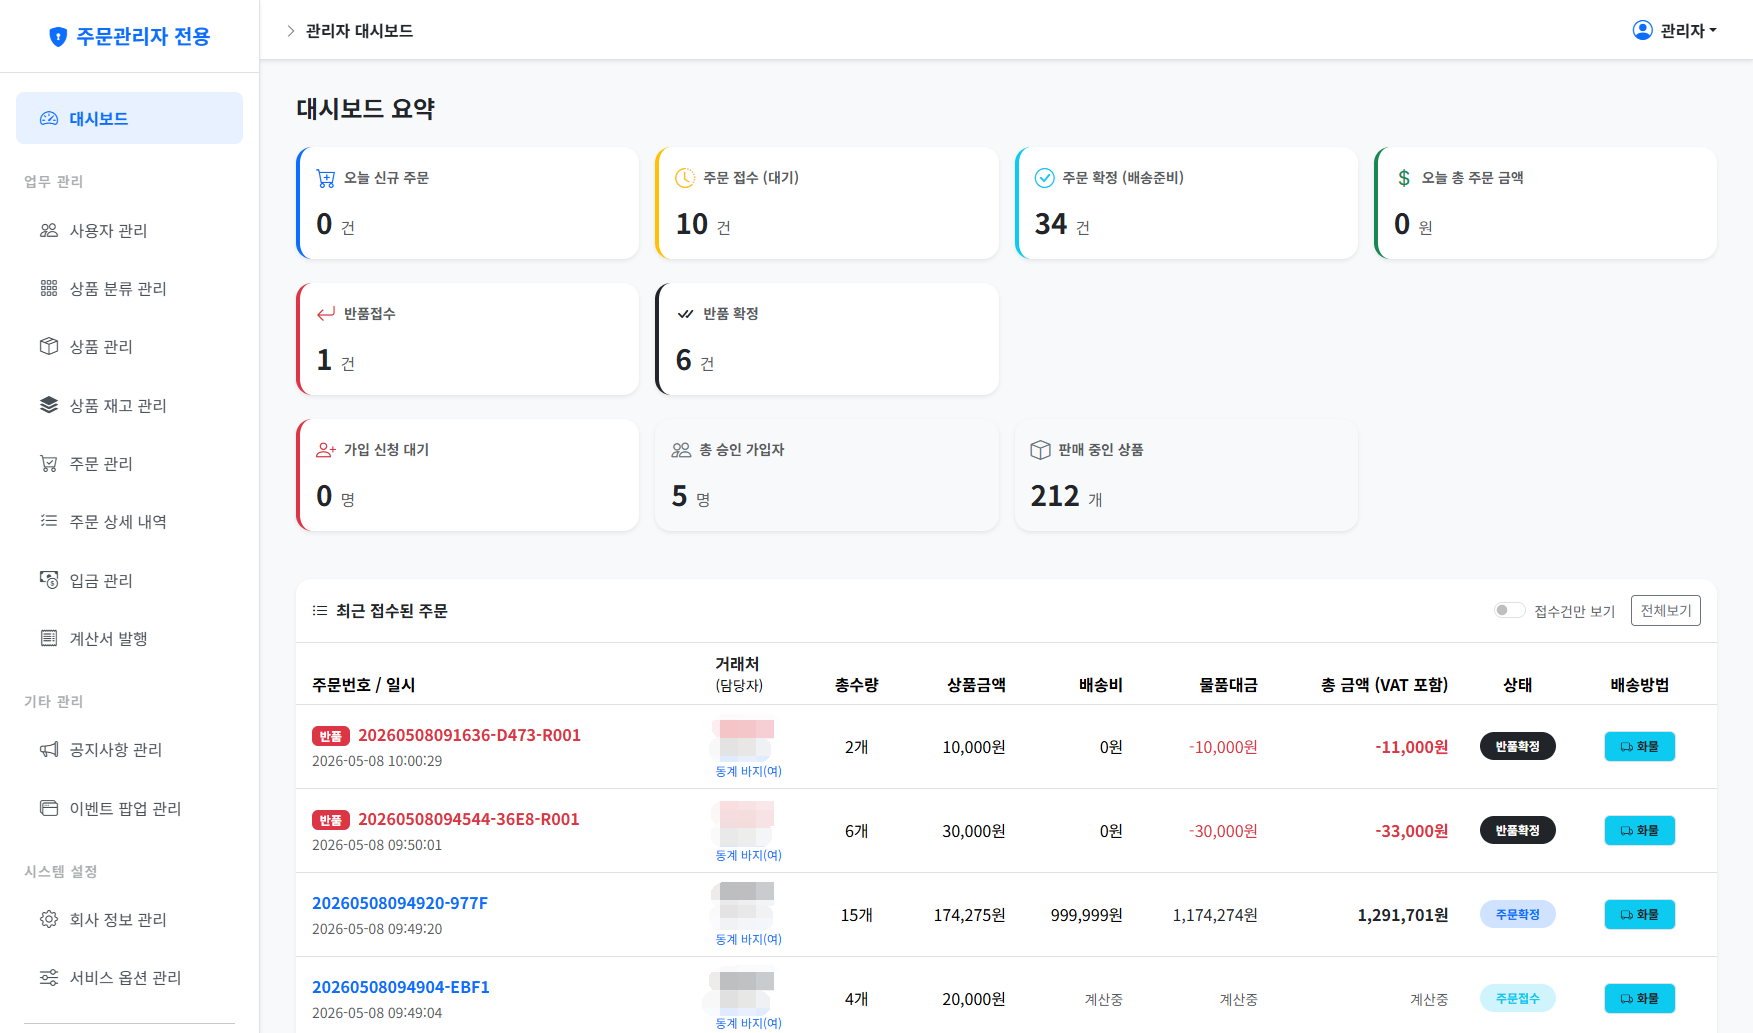Click 반품확정 badge for order D473-R001
Viewport: 1753px width, 1033px height.
pos(1517,746)
